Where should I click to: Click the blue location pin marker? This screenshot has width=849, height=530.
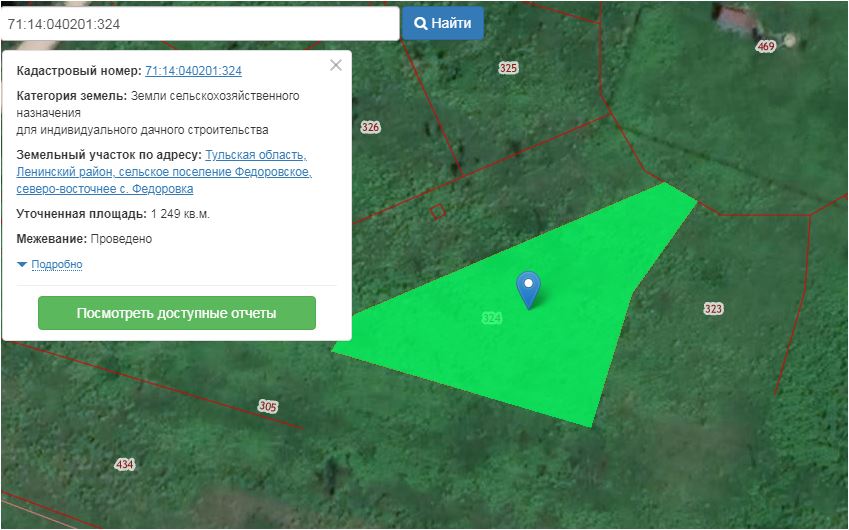tap(528, 287)
